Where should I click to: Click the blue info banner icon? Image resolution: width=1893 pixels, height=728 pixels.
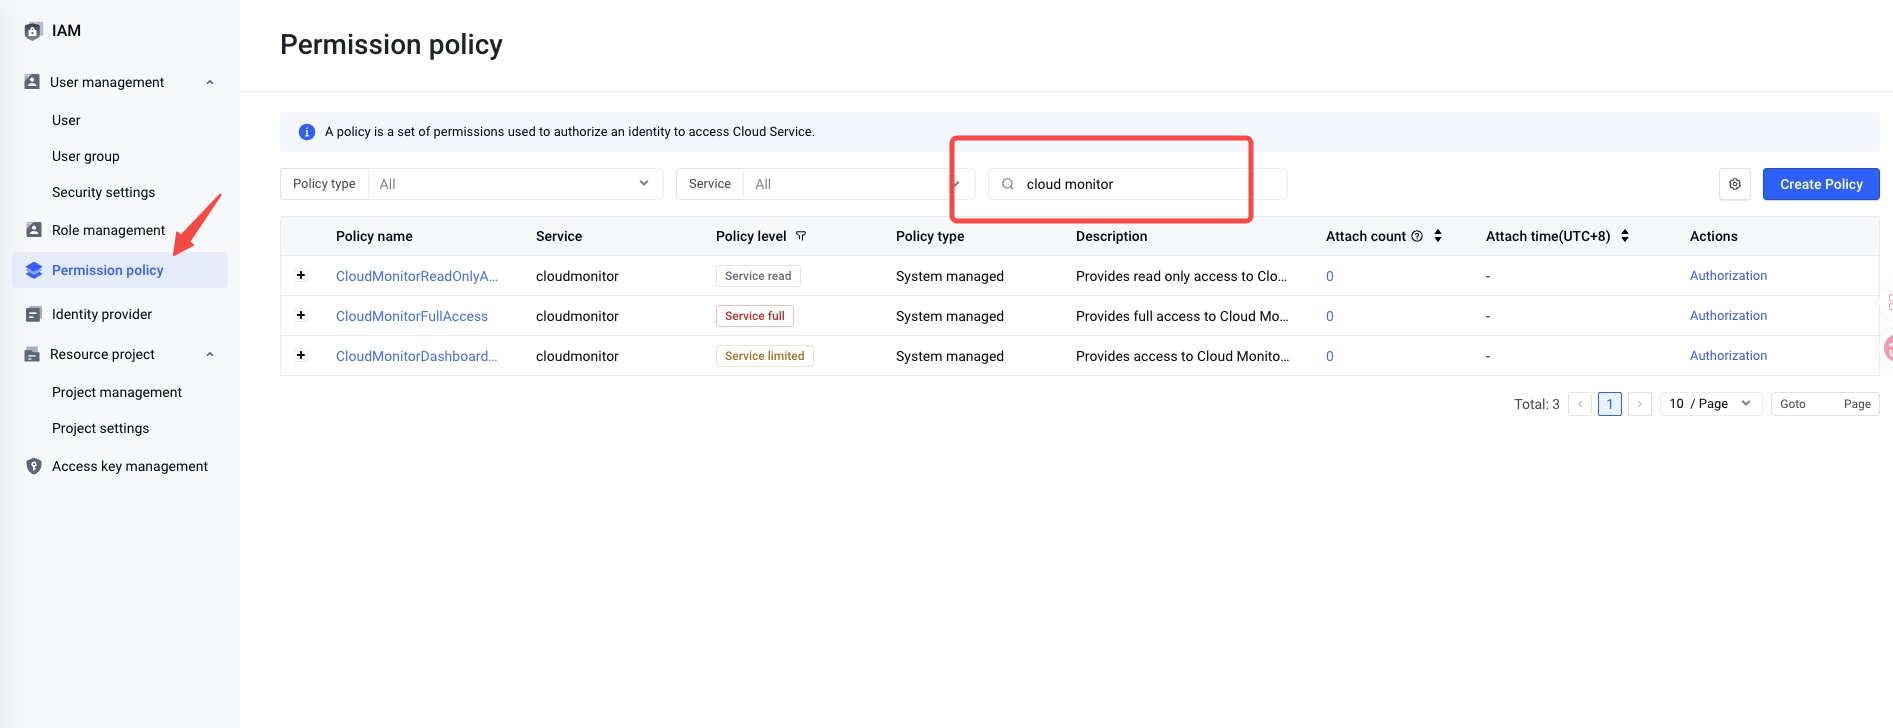click(307, 132)
